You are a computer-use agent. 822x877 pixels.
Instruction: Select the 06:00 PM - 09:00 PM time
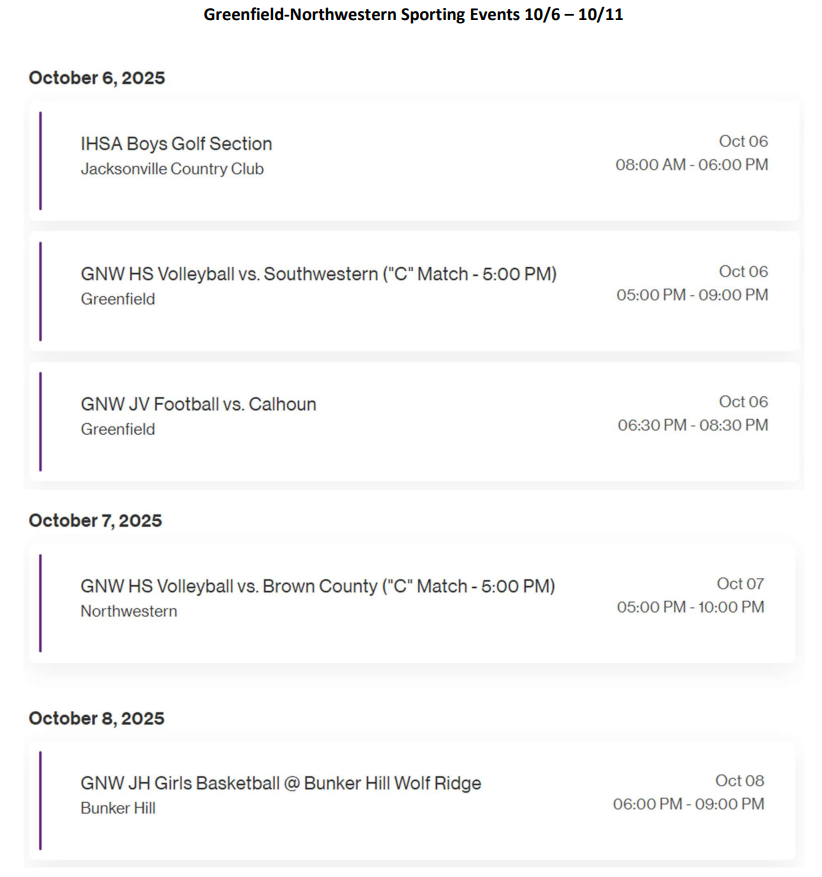[x=688, y=804]
